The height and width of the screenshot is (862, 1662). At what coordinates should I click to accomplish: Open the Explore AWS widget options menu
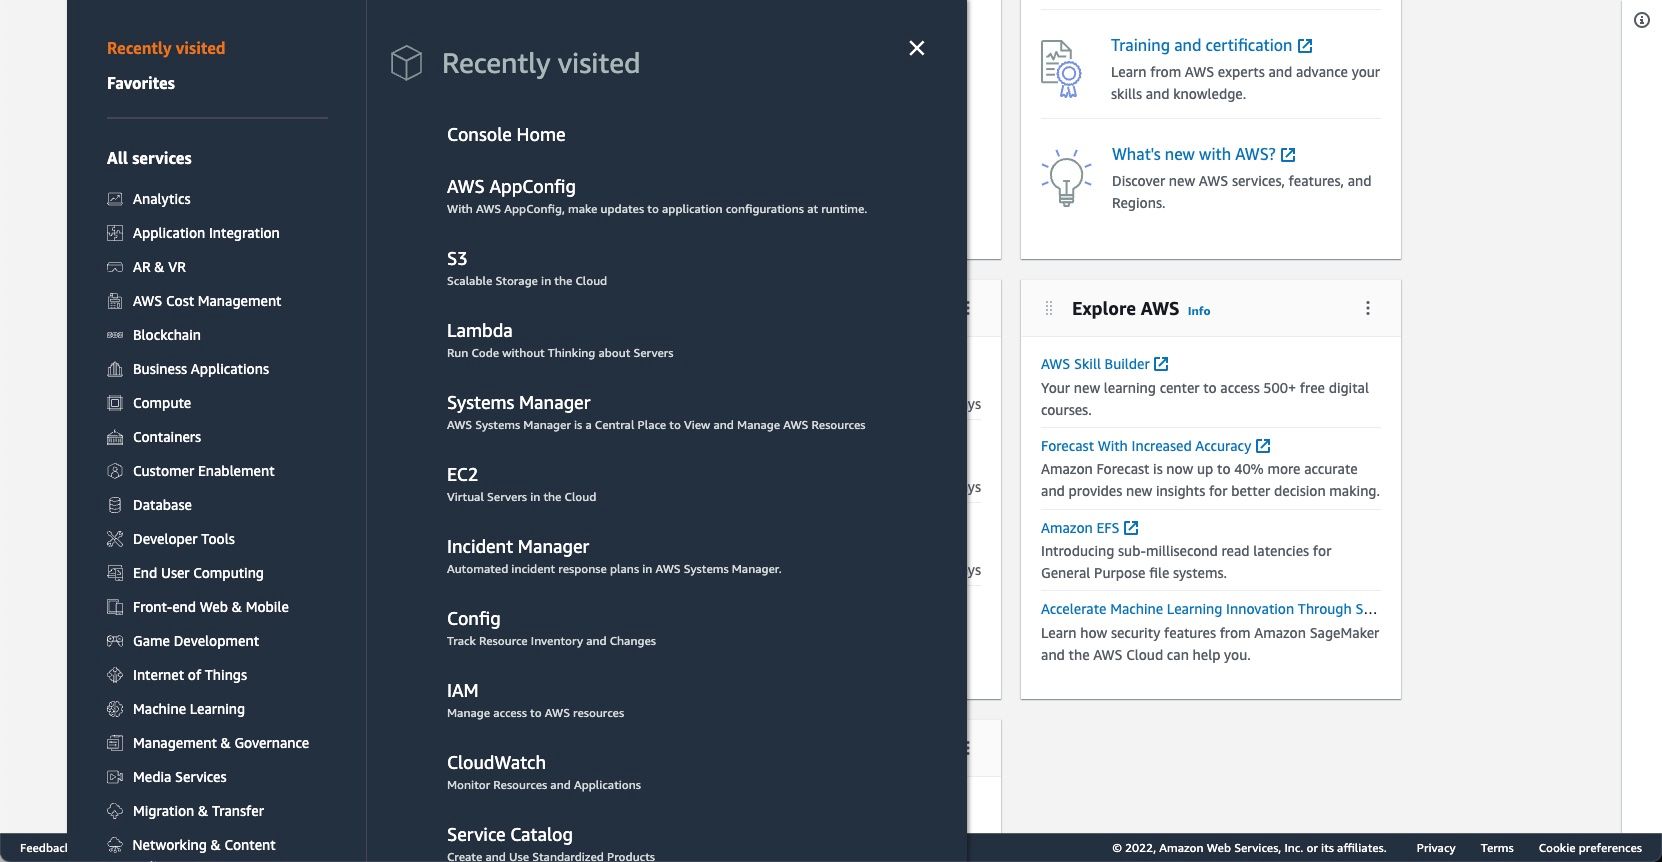[x=1368, y=308]
